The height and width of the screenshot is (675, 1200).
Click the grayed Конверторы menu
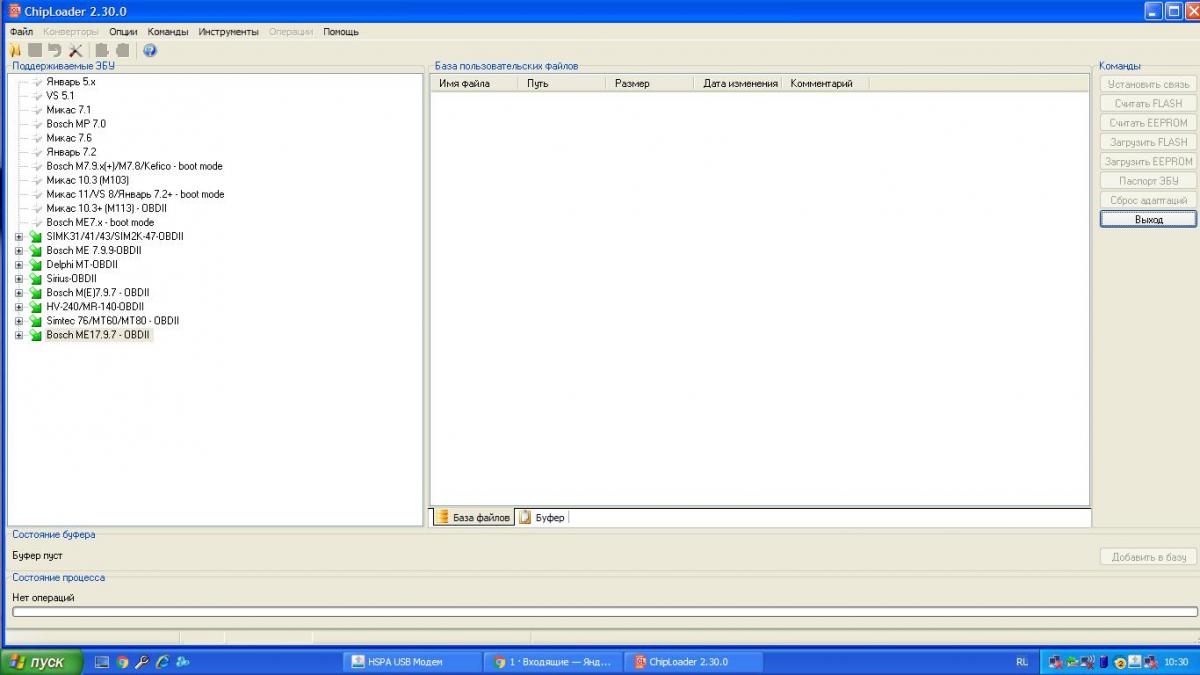(71, 32)
